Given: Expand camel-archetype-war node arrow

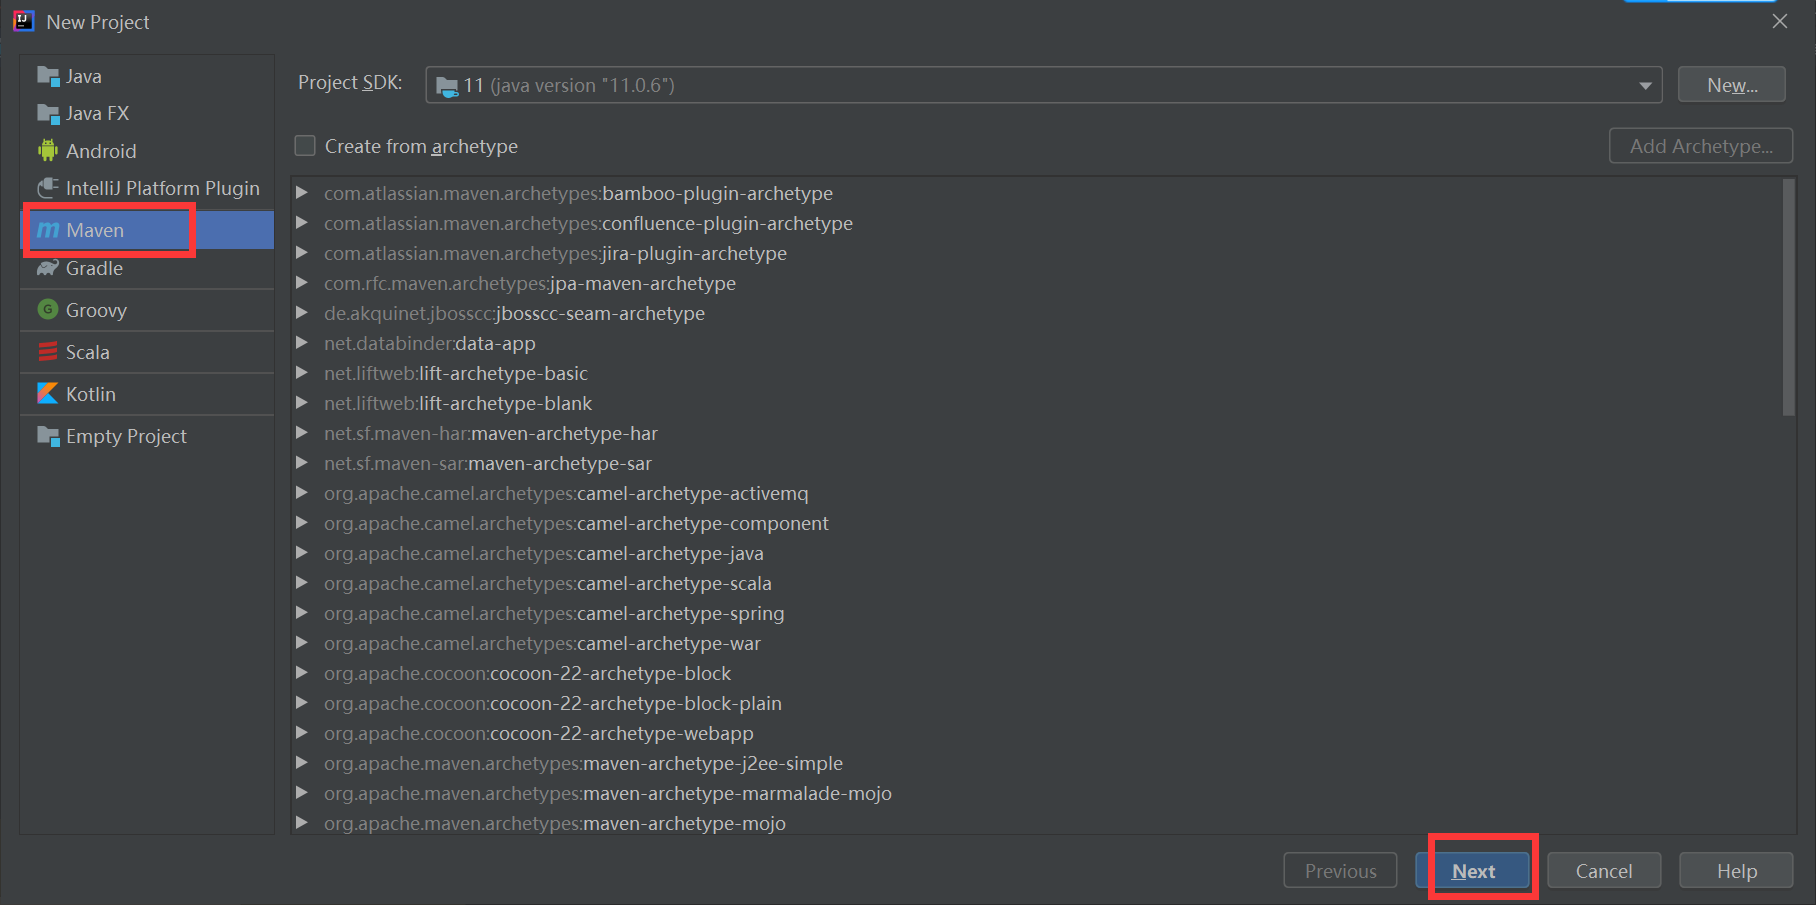Looking at the screenshot, I should click(301, 643).
